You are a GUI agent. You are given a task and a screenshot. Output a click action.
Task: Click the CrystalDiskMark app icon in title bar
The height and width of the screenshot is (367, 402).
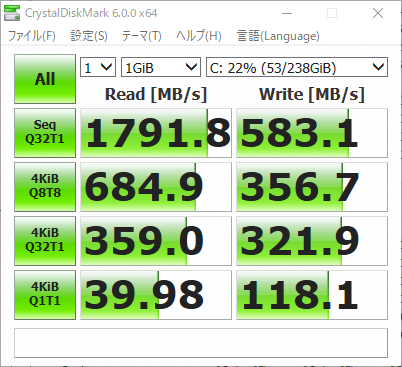tap(12, 13)
